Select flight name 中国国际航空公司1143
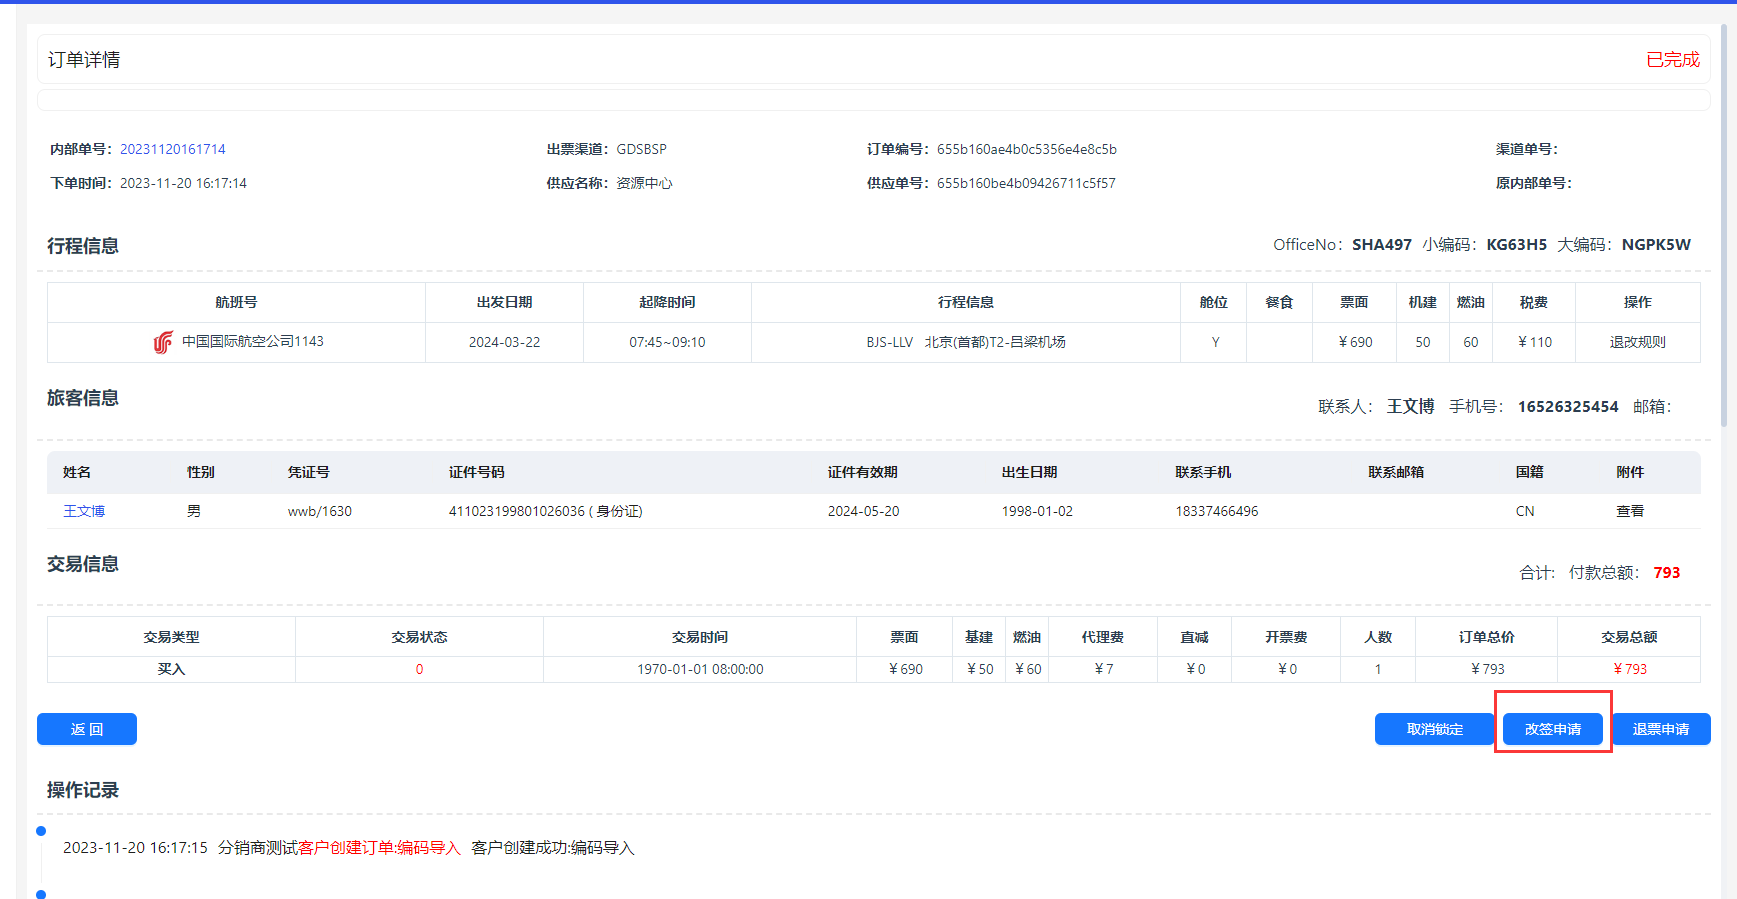 (x=252, y=342)
